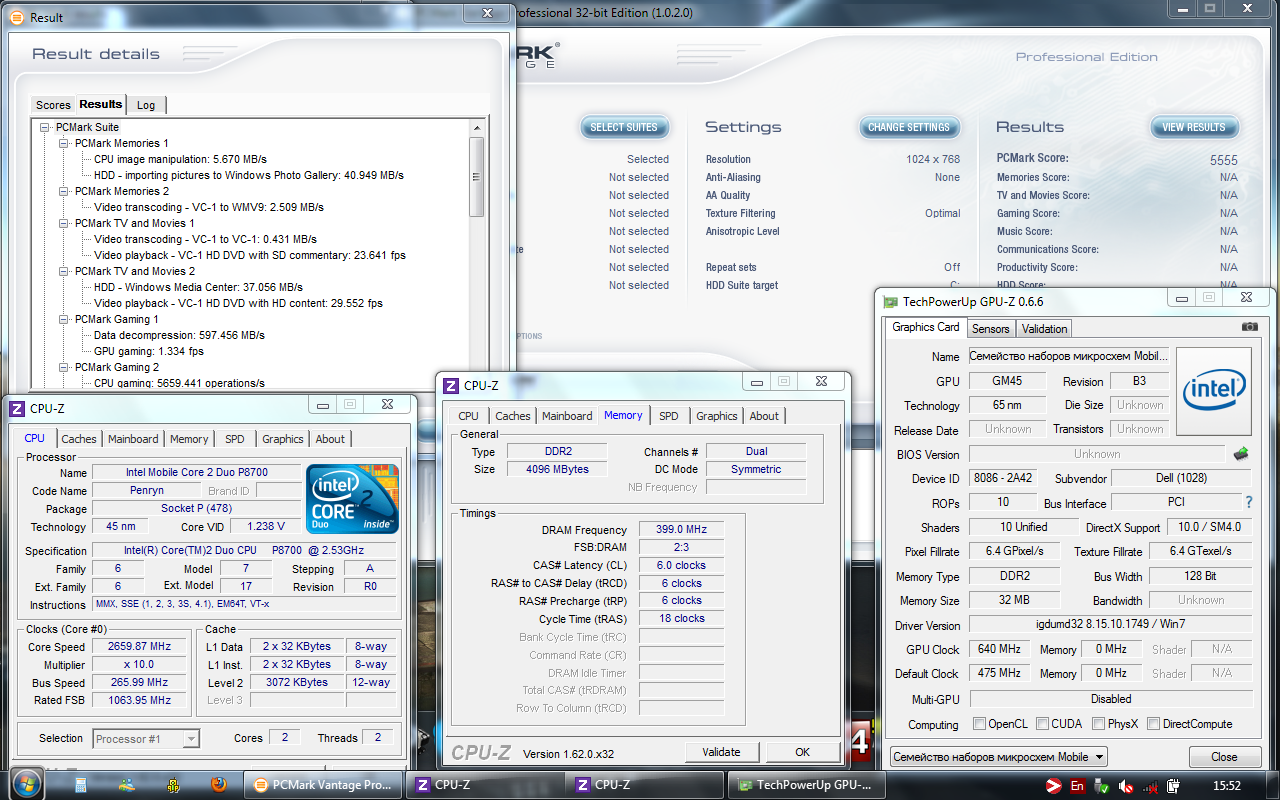Image resolution: width=1280 pixels, height=800 pixels.
Task: Open the About tab in the CPU-Z Memory window
Action: tap(764, 416)
